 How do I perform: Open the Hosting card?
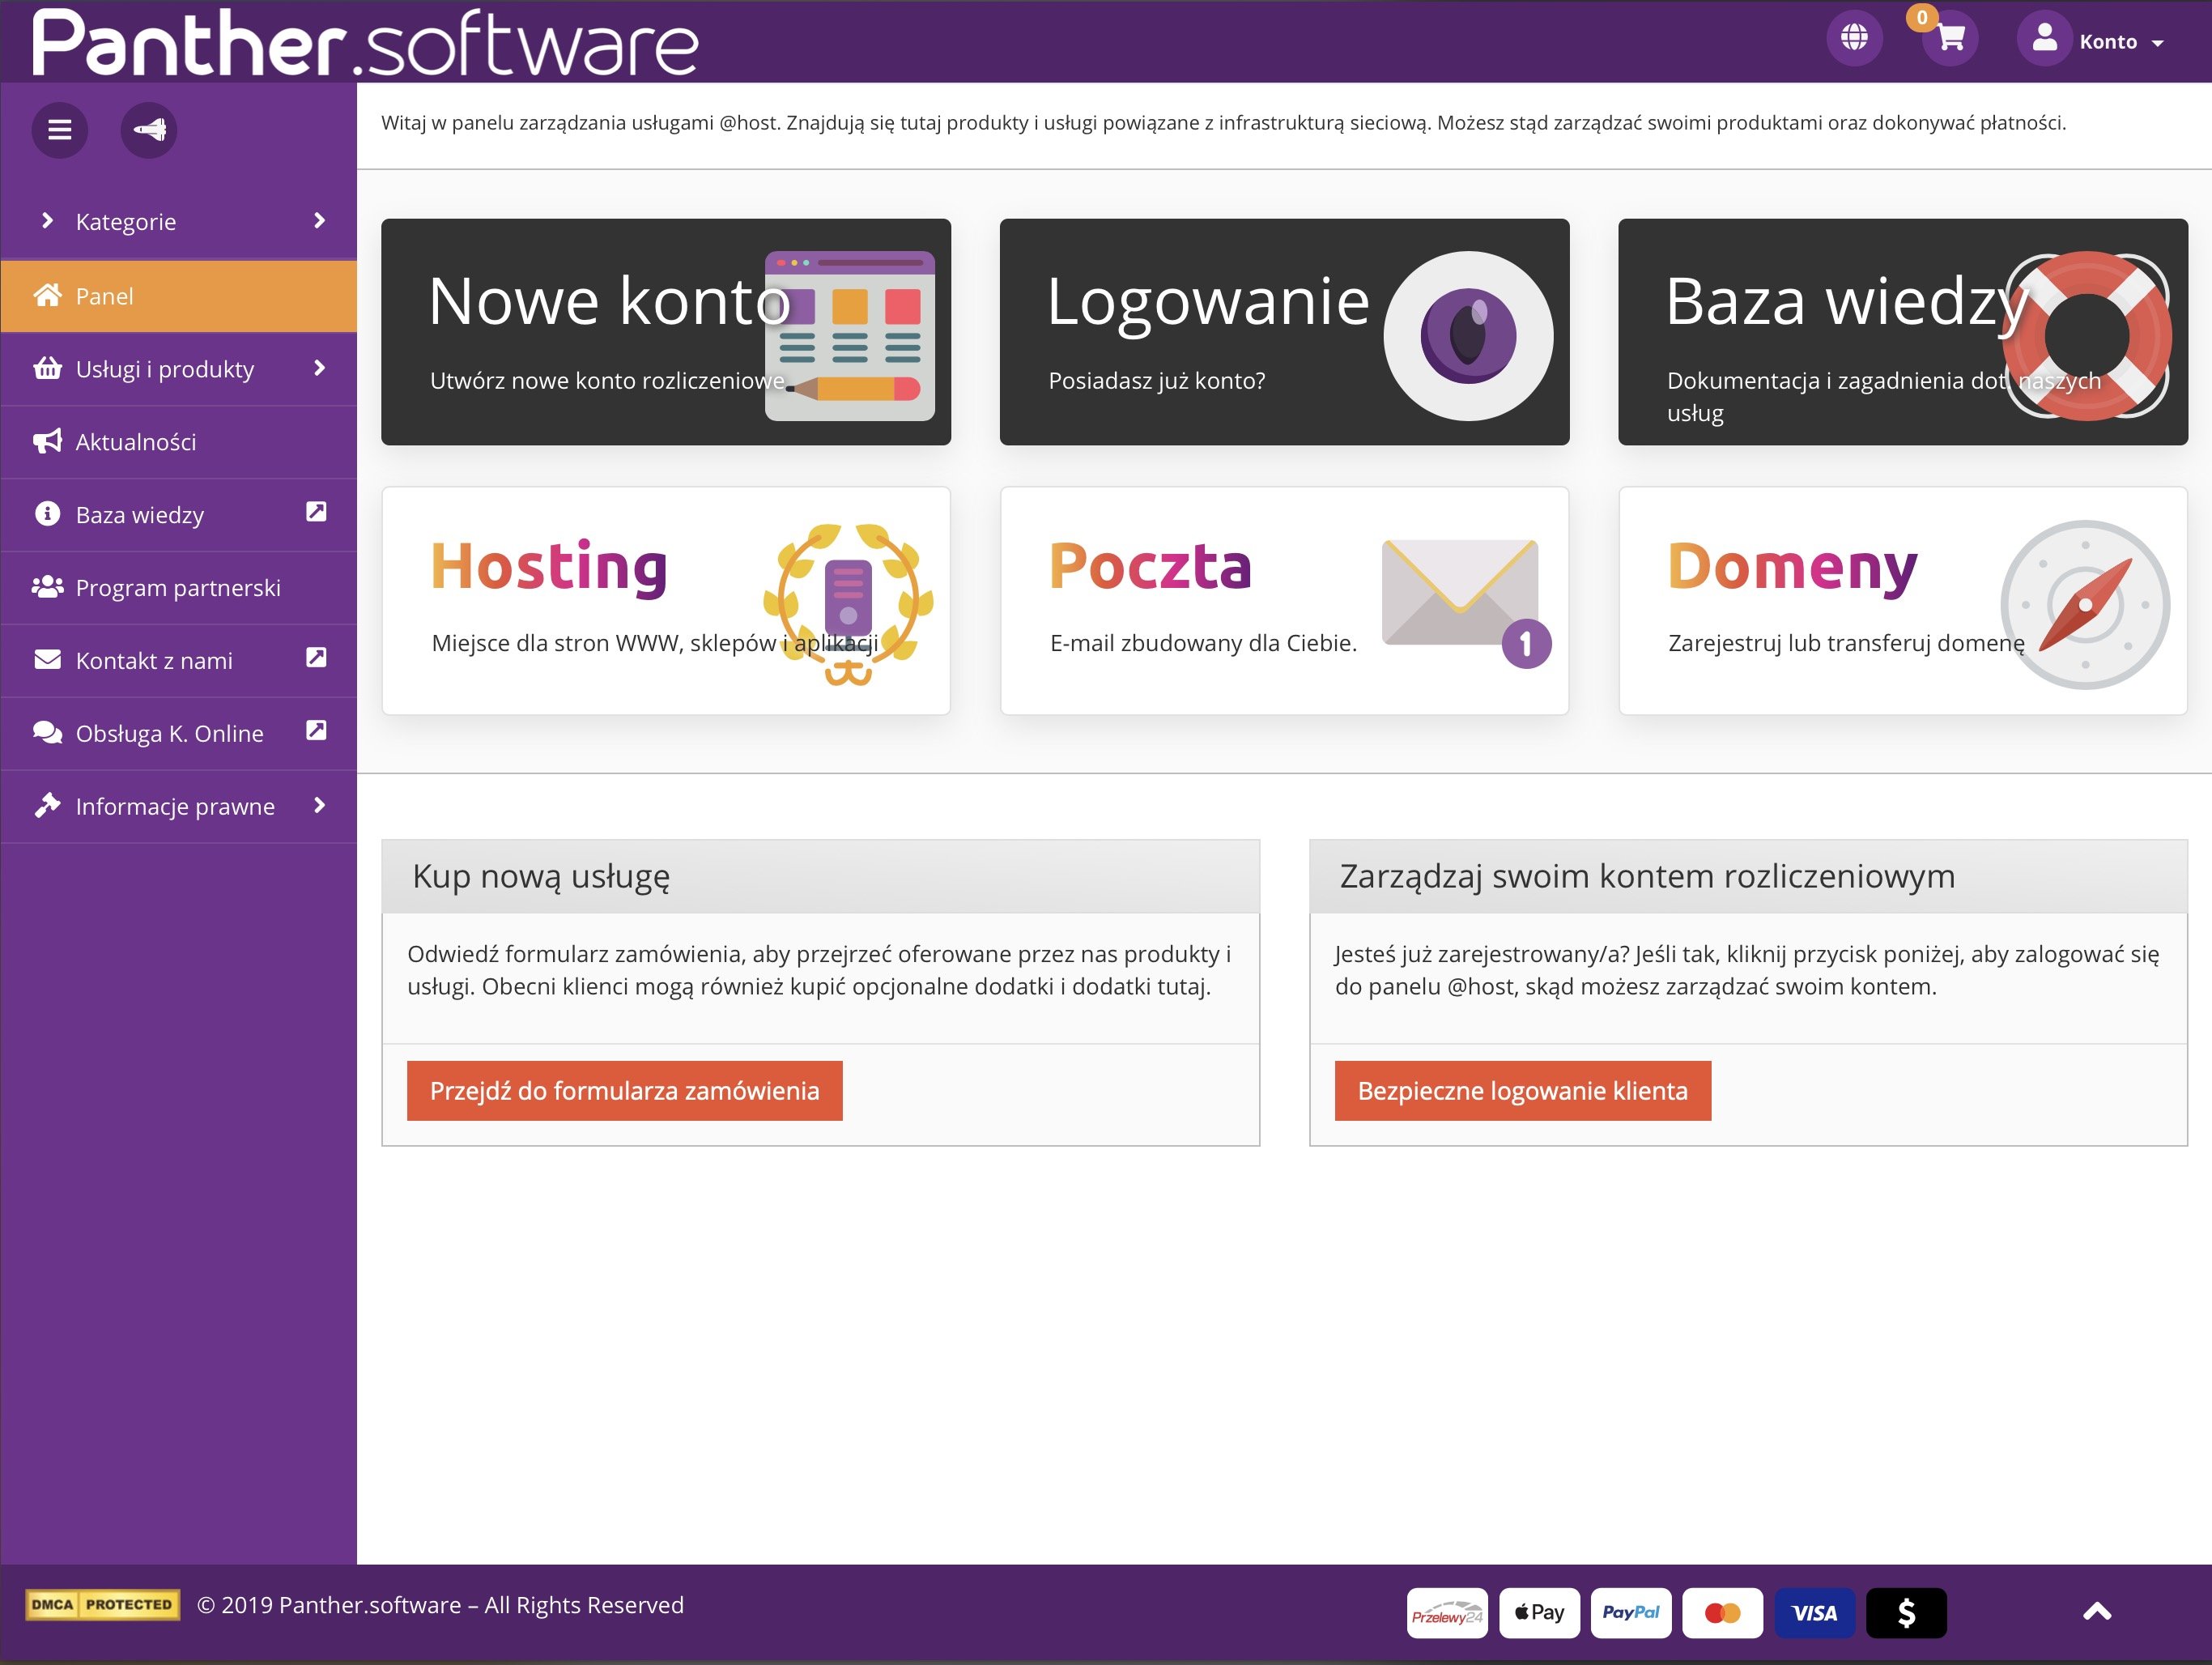[666, 601]
